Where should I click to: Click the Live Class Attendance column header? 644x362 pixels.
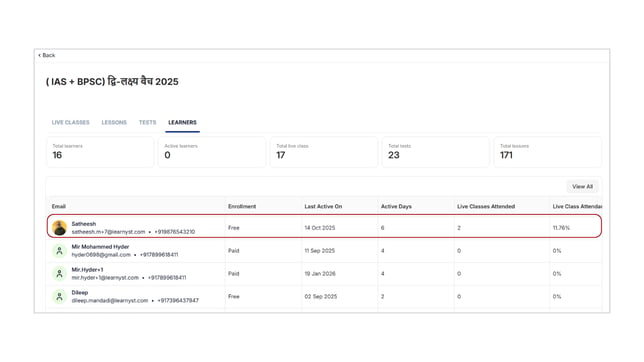[577, 206]
